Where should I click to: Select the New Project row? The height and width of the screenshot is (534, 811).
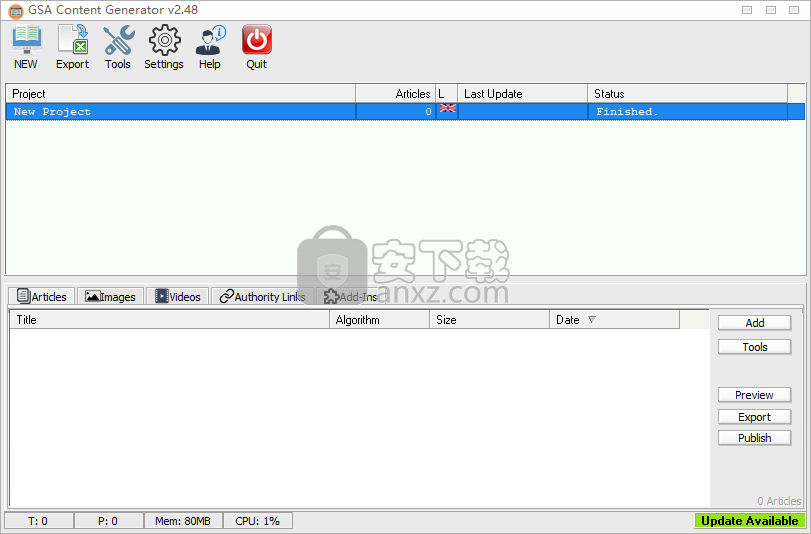tap(405, 112)
